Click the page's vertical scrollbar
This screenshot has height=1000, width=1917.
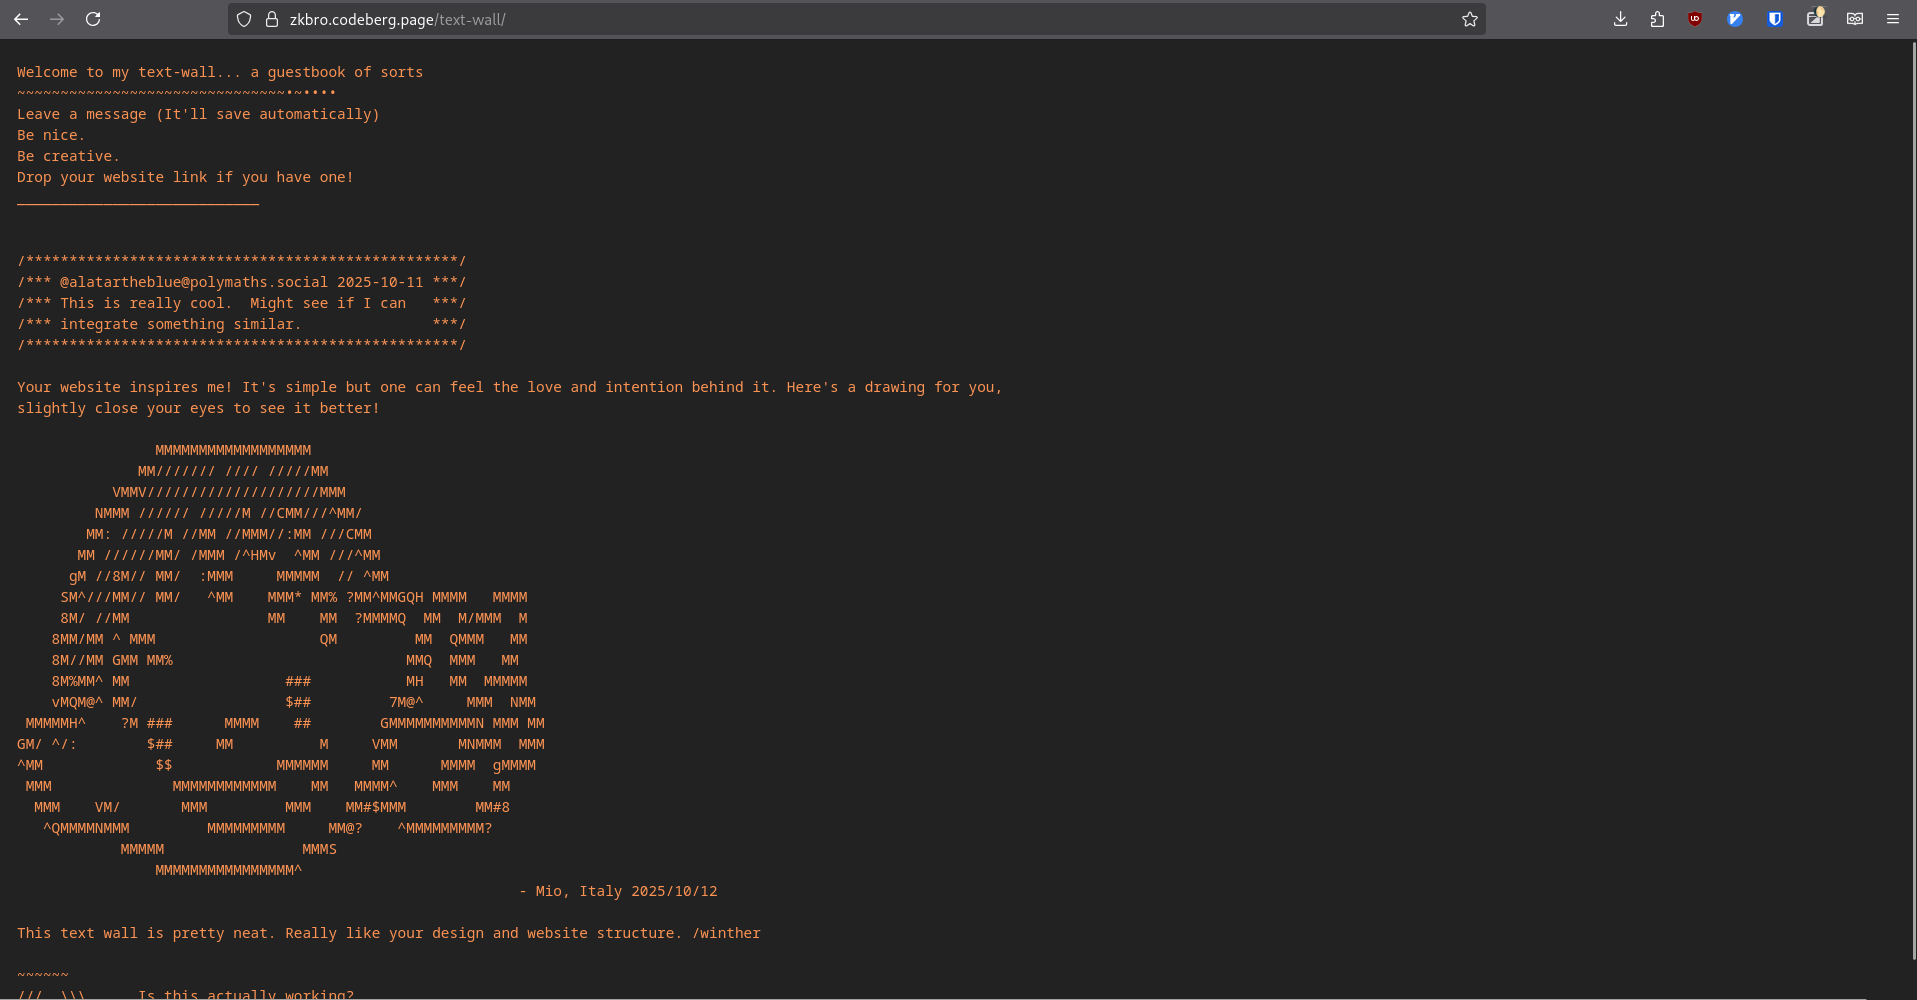(1912, 500)
